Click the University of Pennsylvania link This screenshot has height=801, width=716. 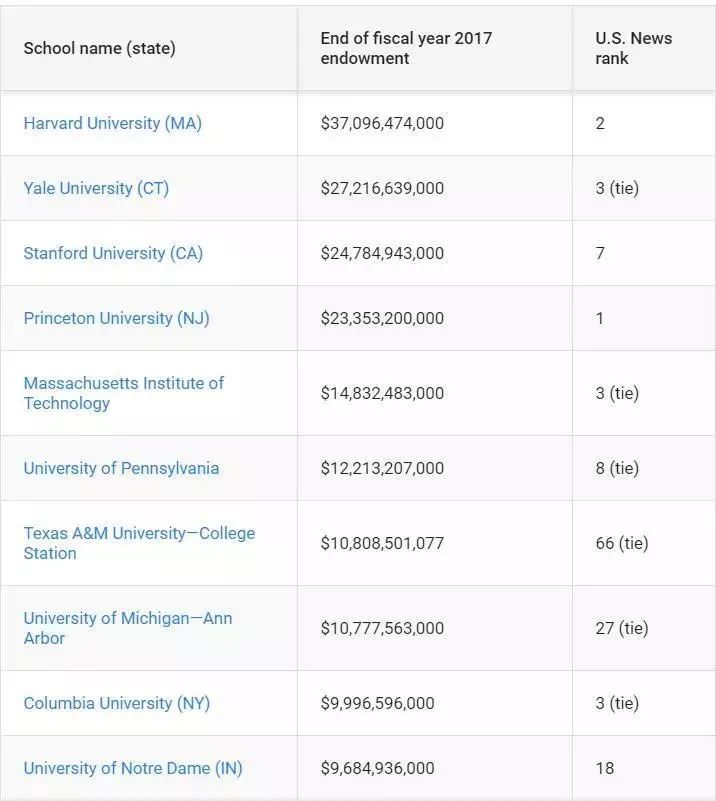pyautogui.click(x=121, y=469)
